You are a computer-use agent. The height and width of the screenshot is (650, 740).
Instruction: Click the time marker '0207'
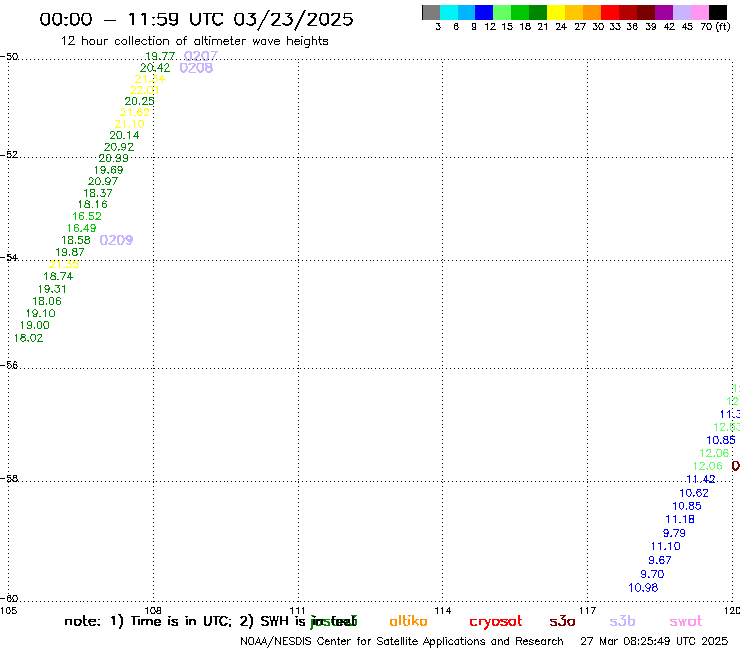pos(201,56)
